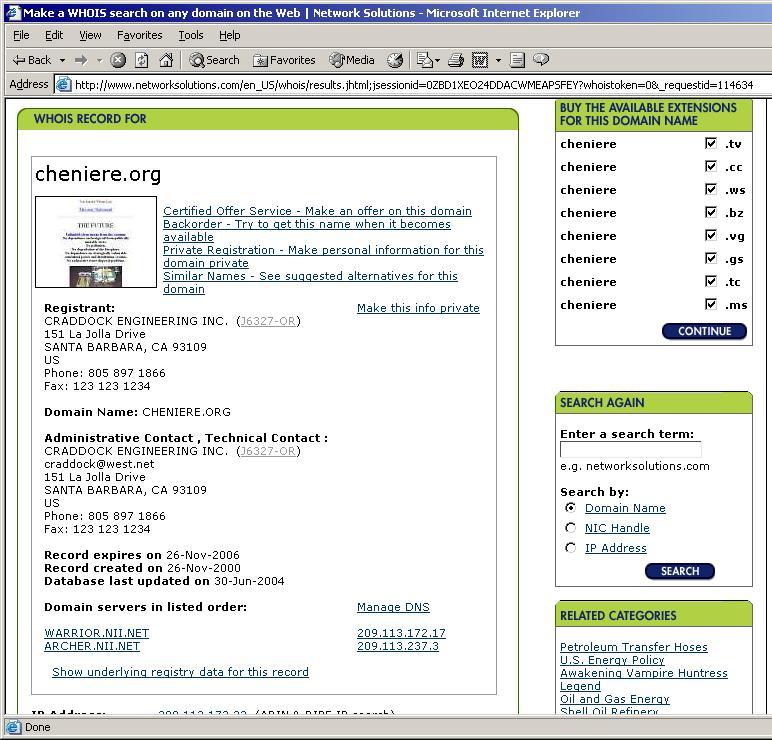The width and height of the screenshot is (772, 740).
Task: Uncheck the cheniere .vg extension checkbox
Action: pos(710,235)
